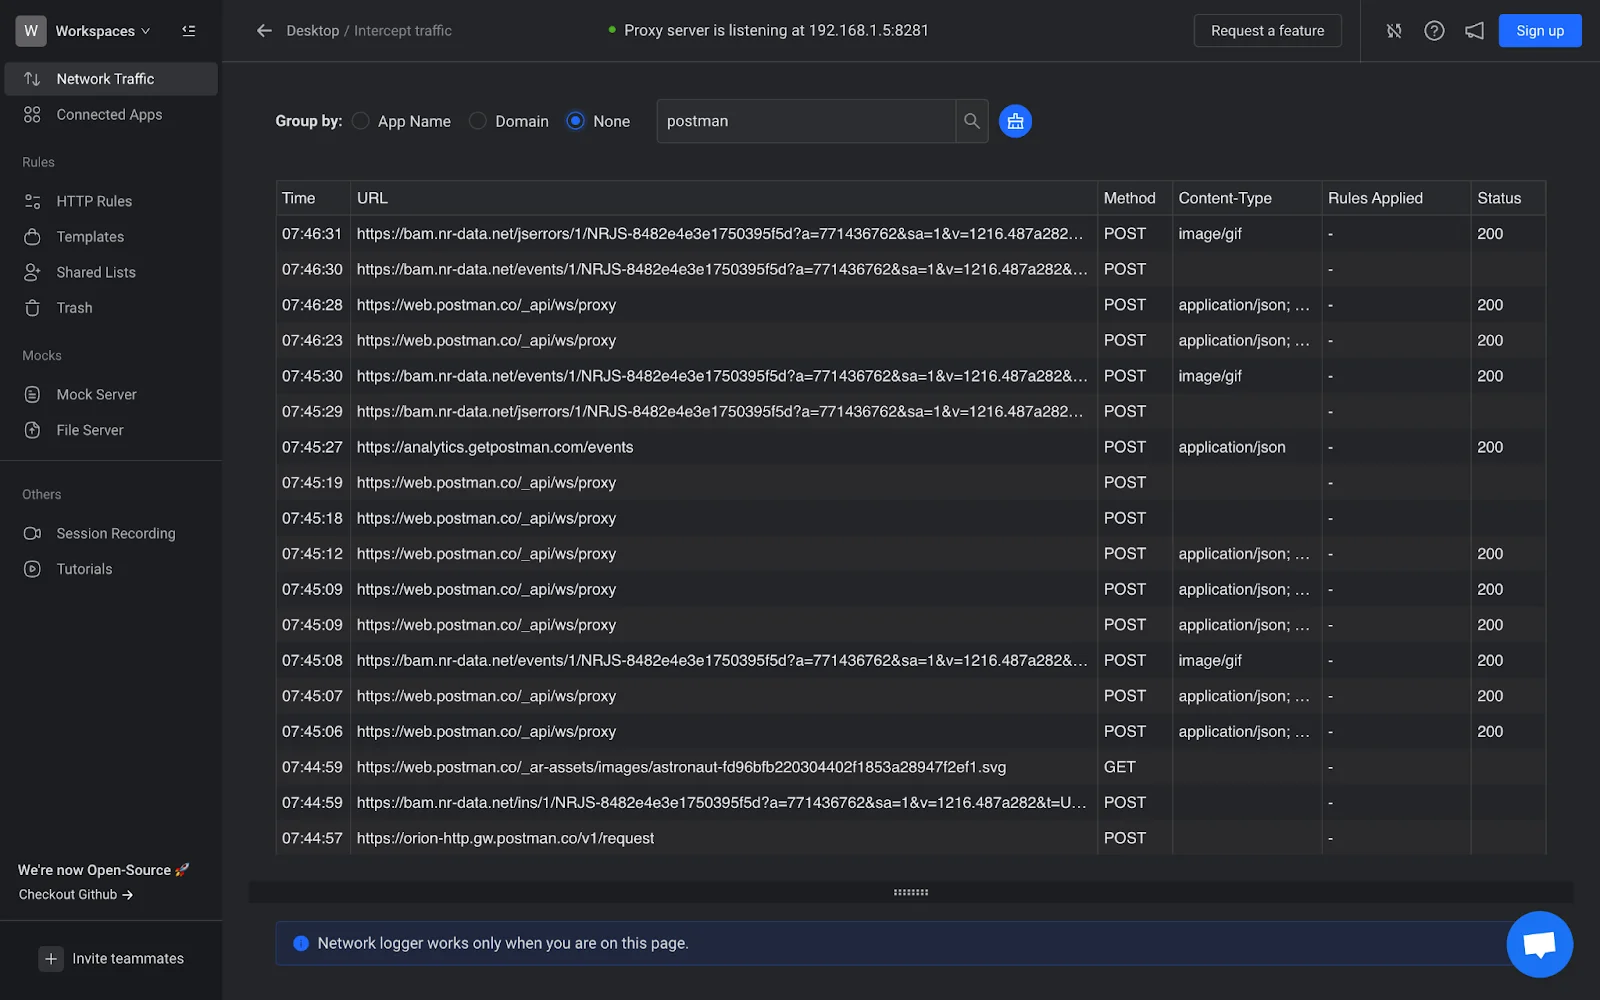The width and height of the screenshot is (1600, 1000).
Task: Open the Checkout Github link
Action: click(76, 895)
